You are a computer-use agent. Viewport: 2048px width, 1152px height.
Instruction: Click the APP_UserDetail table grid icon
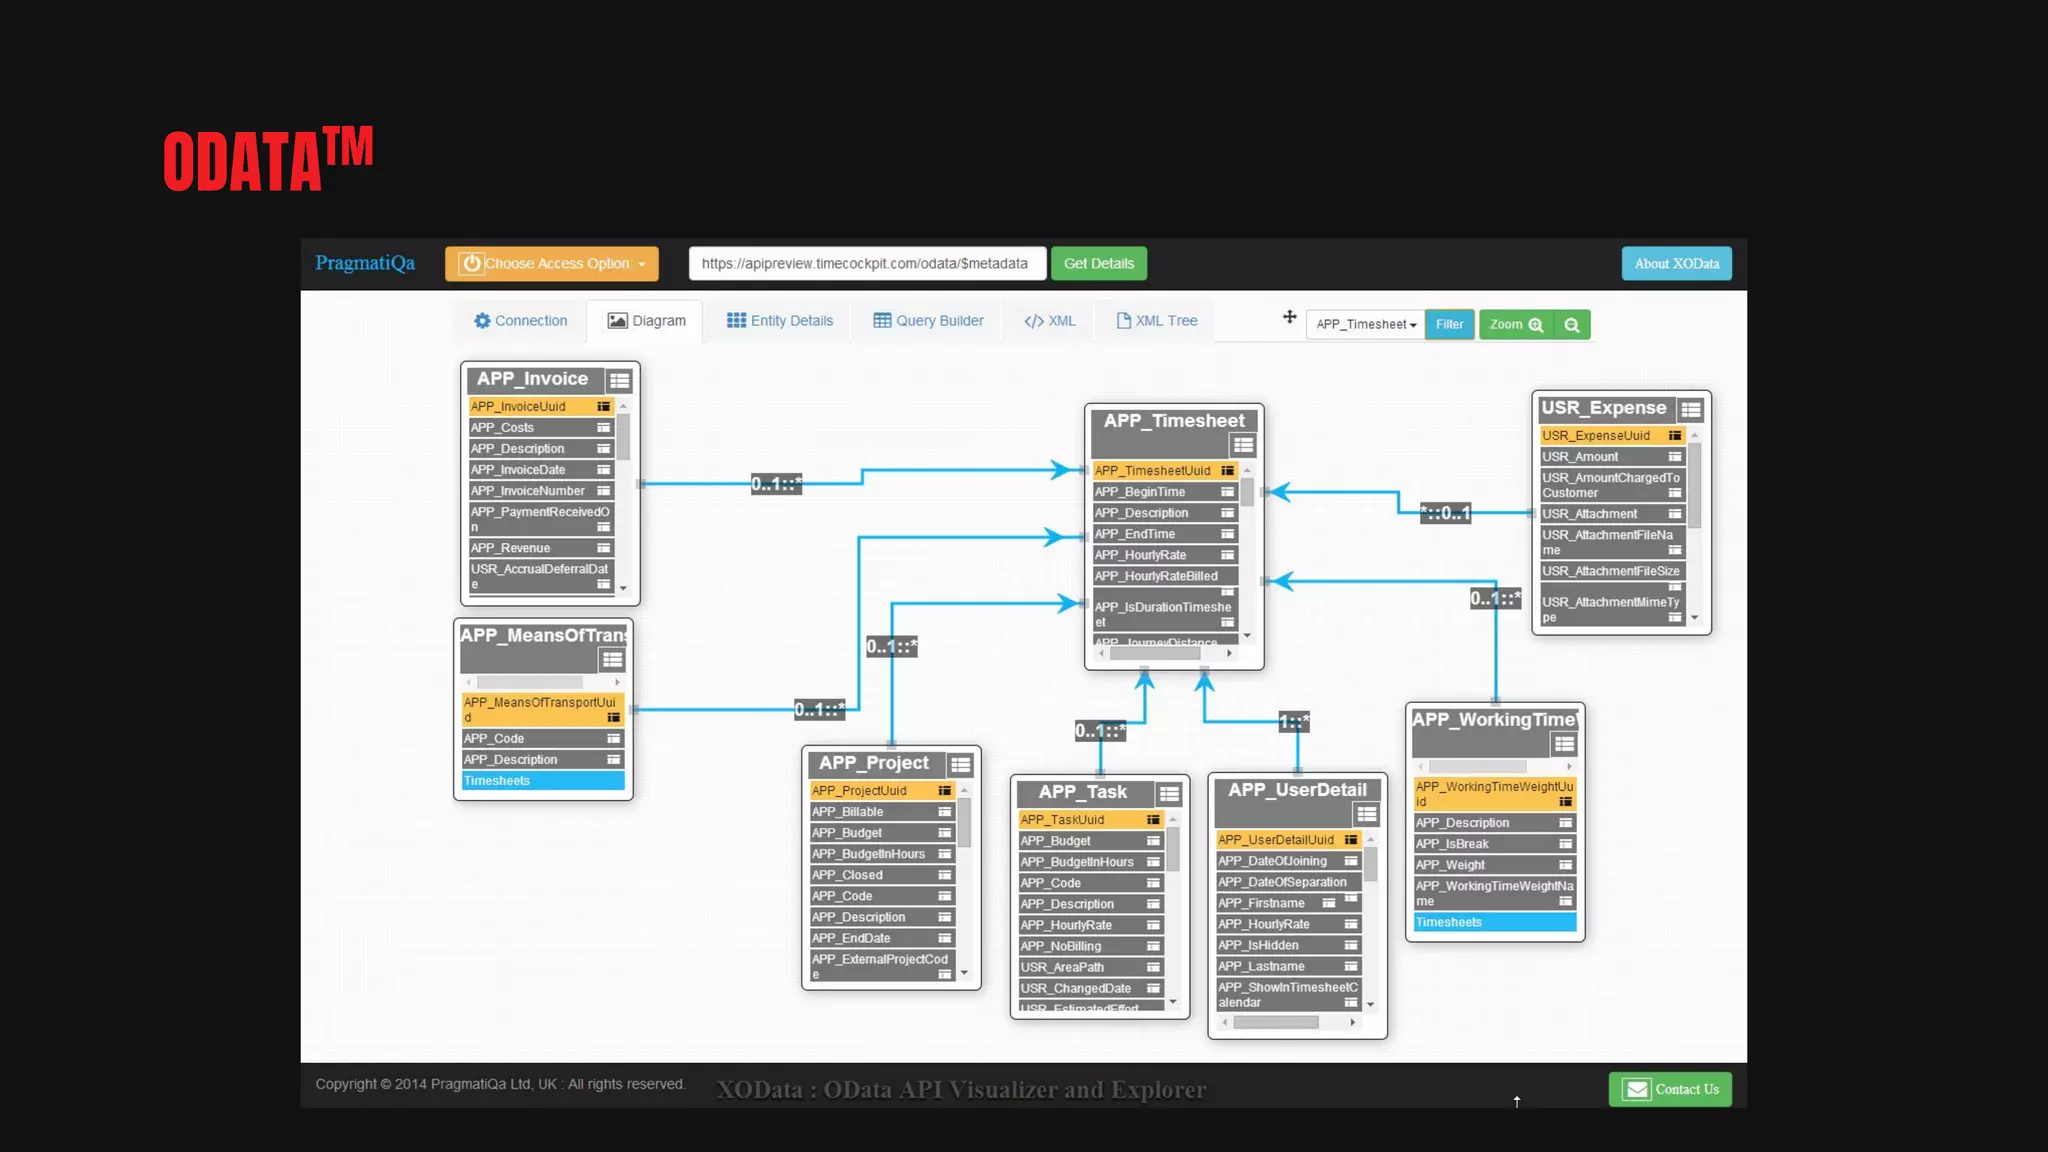tap(1366, 814)
